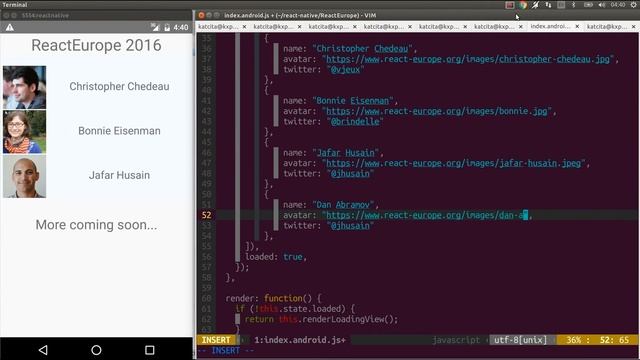Tap the More coming soon... text
Image resolution: width=640 pixels, height=360 pixels.
pos(96,225)
